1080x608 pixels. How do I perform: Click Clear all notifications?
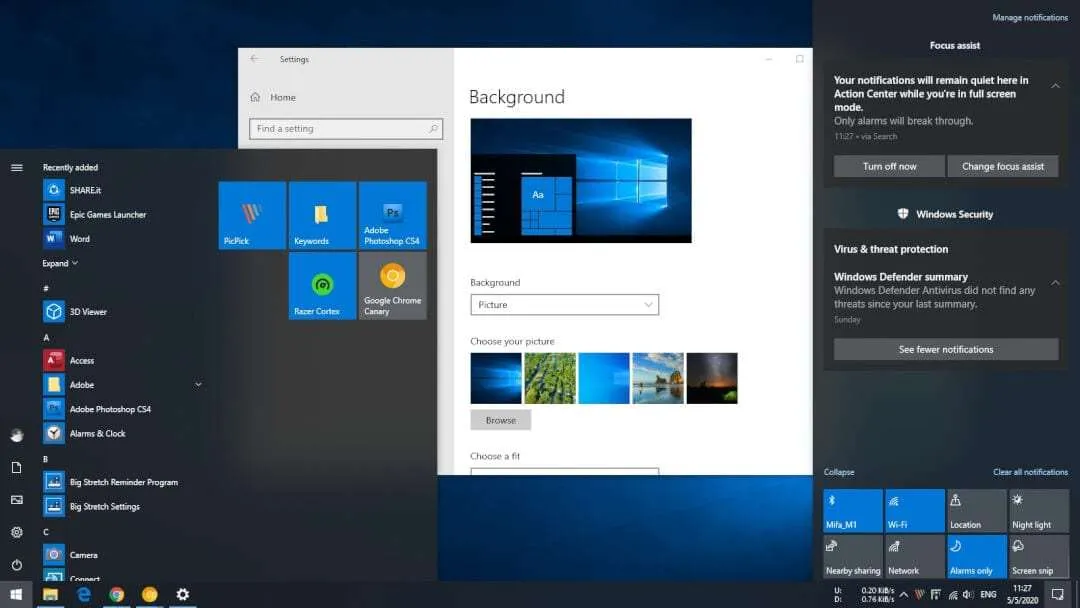pyautogui.click(x=1030, y=472)
